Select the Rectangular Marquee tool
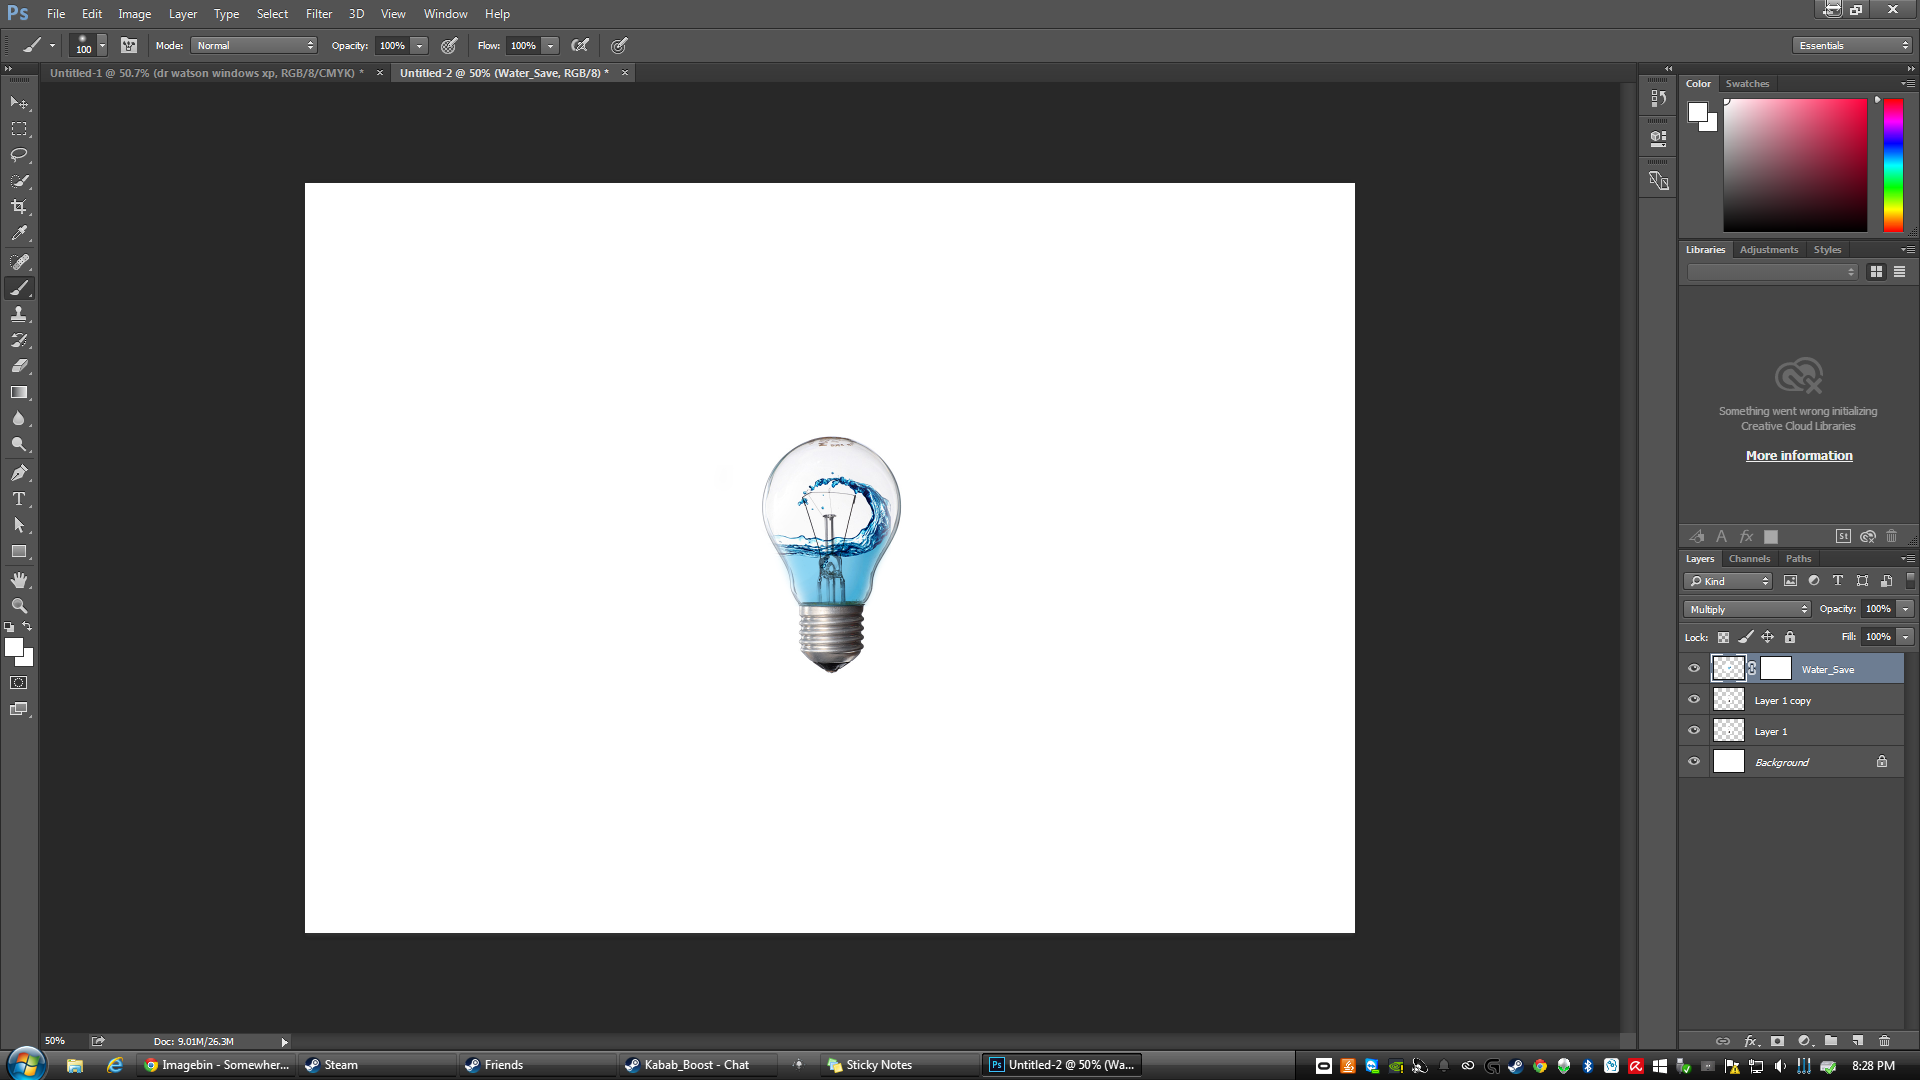This screenshot has width=1920, height=1080. (x=19, y=129)
